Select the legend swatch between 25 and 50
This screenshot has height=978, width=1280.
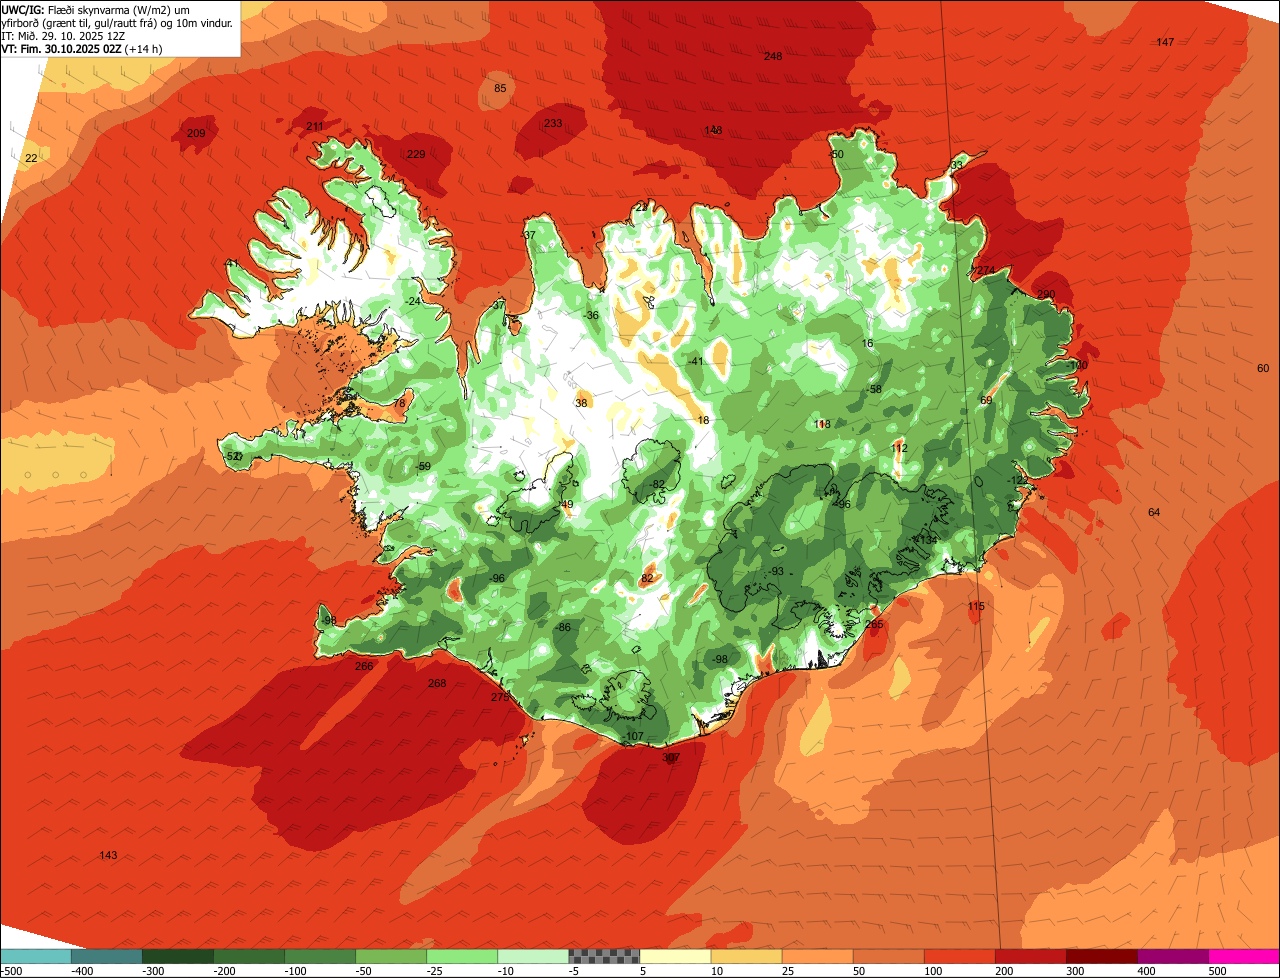click(817, 956)
